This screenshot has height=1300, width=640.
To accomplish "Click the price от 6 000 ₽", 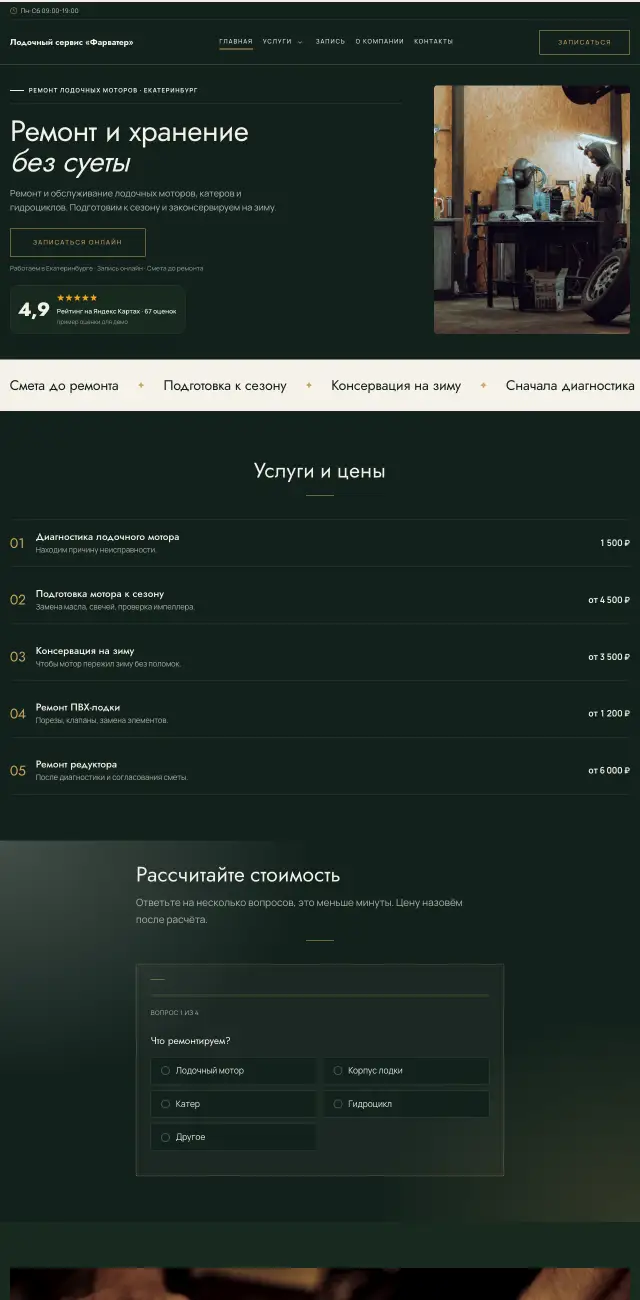I will [x=609, y=770].
